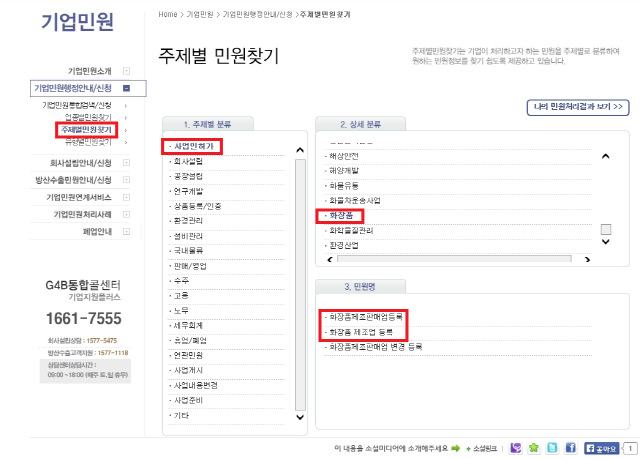Open 화장품제조판매업등록 in the 민원명 list

point(366,317)
